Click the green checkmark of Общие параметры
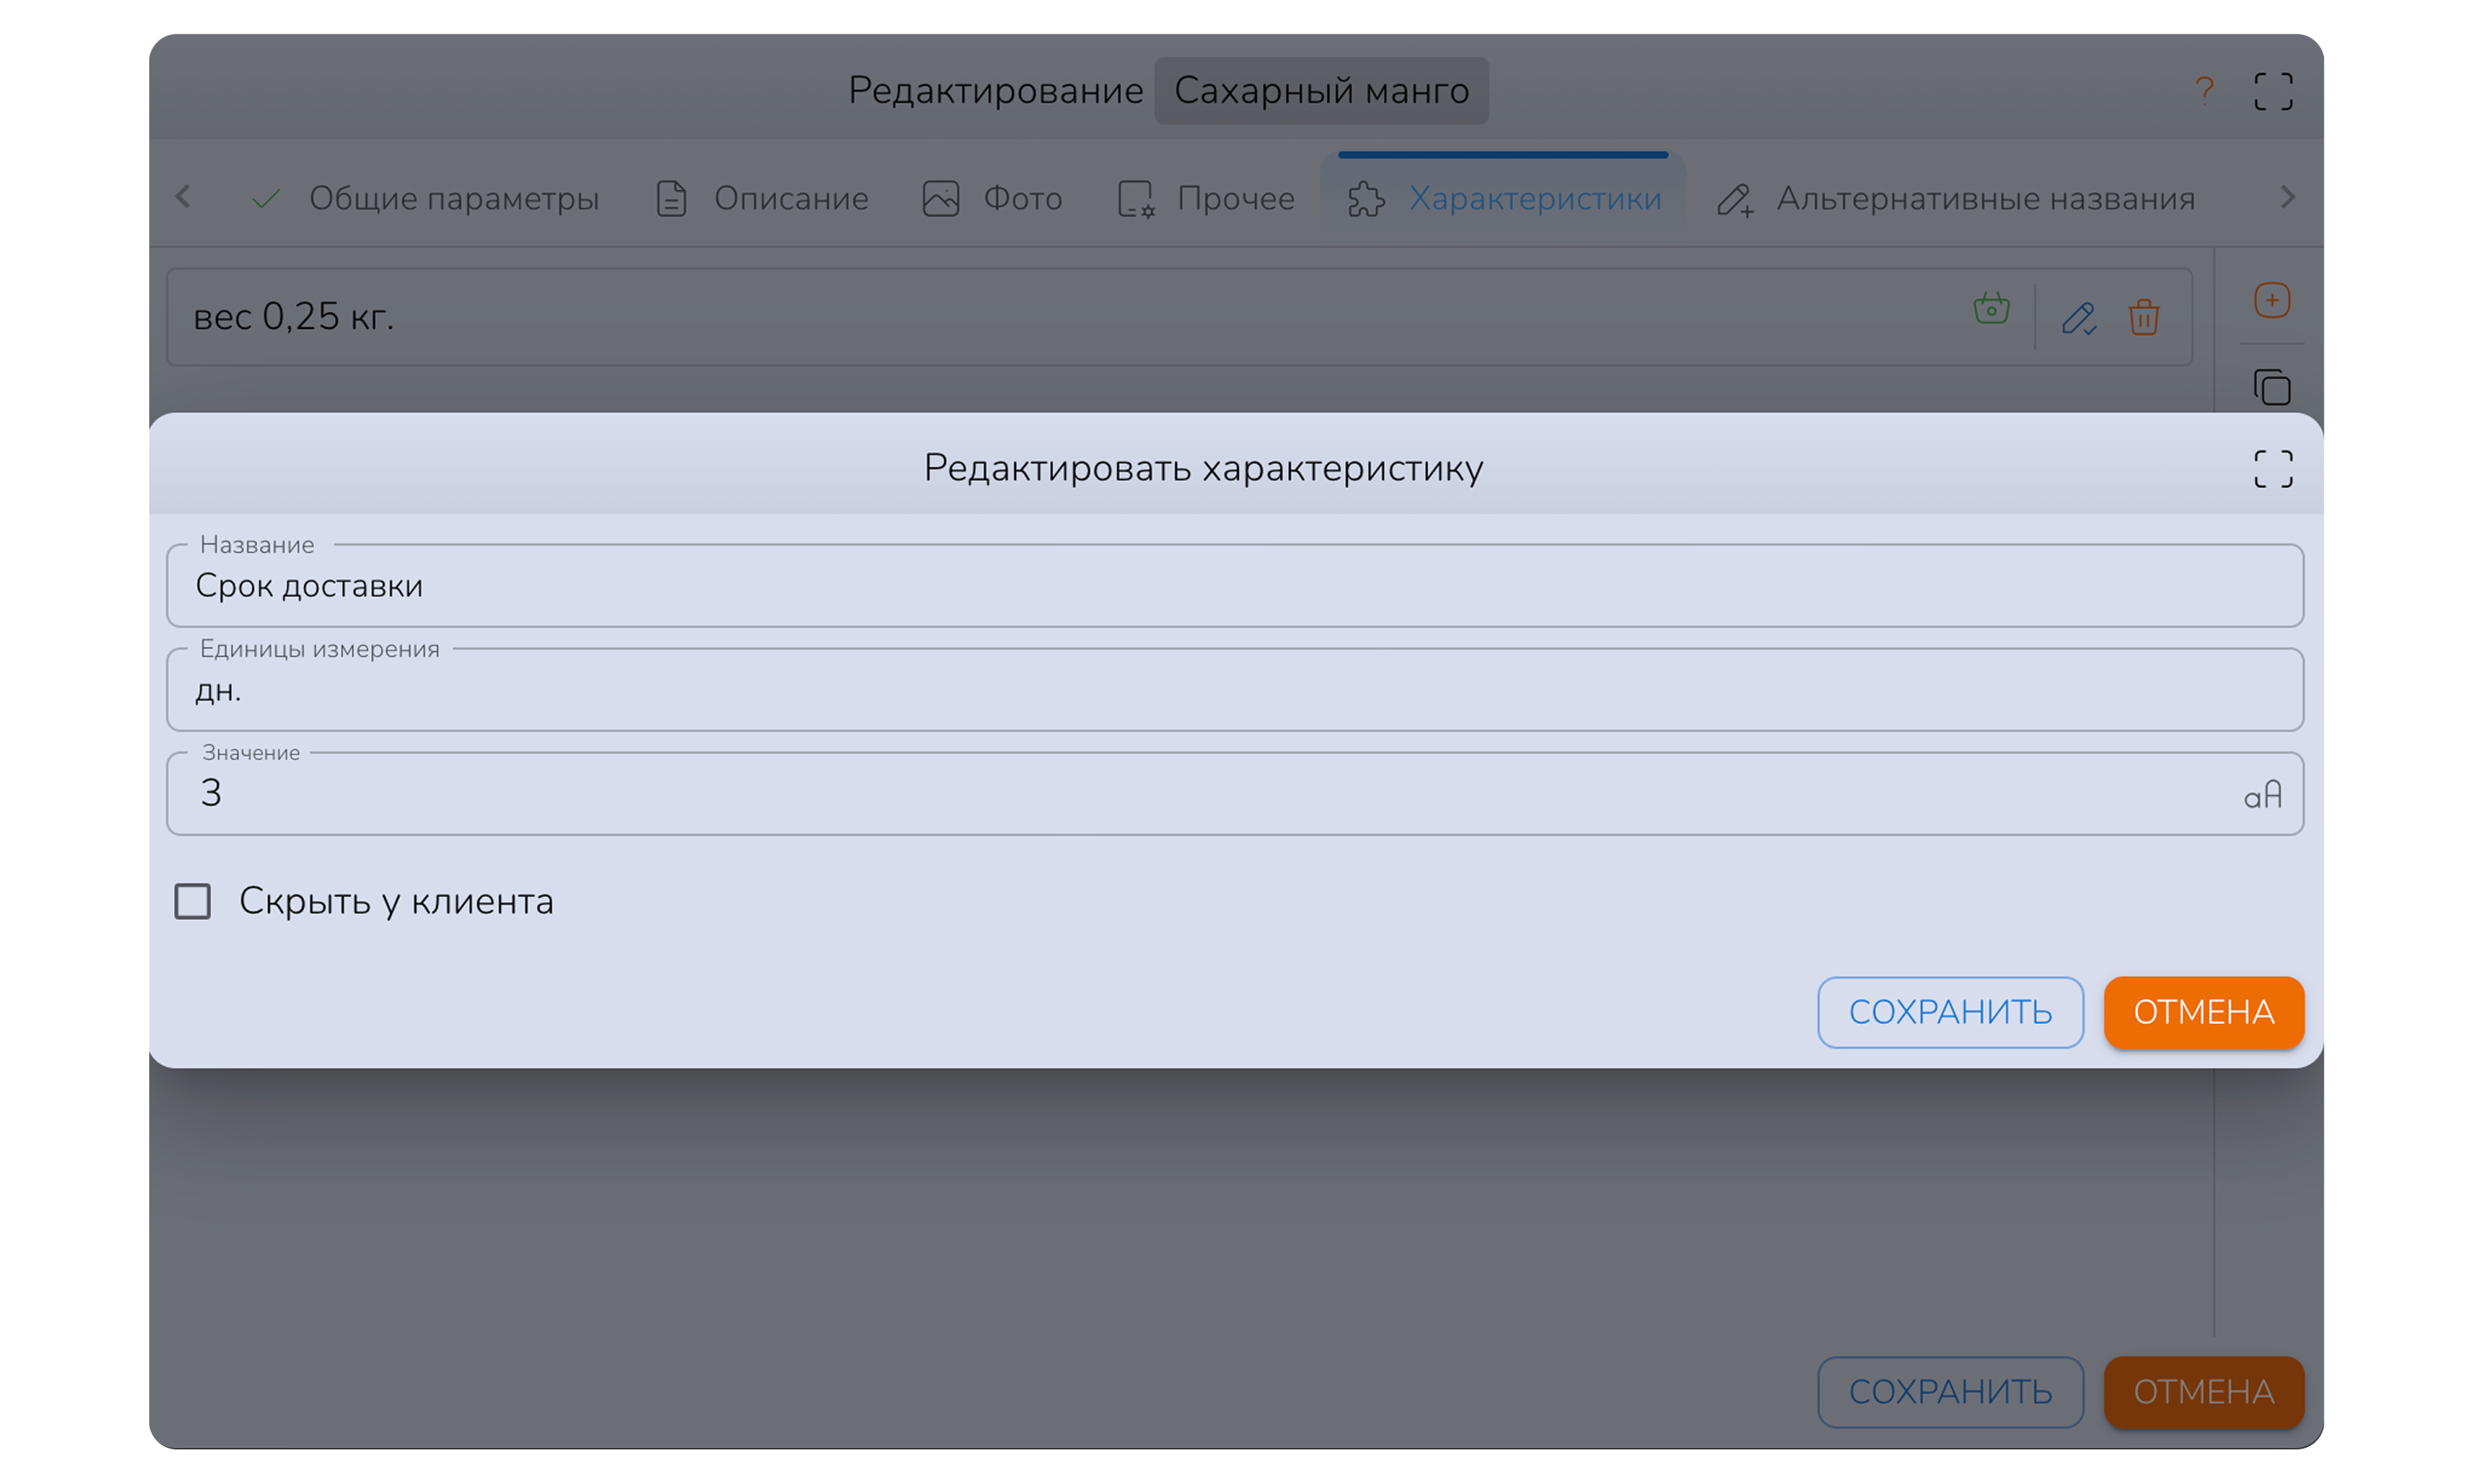2474x1484 pixels. click(x=266, y=199)
